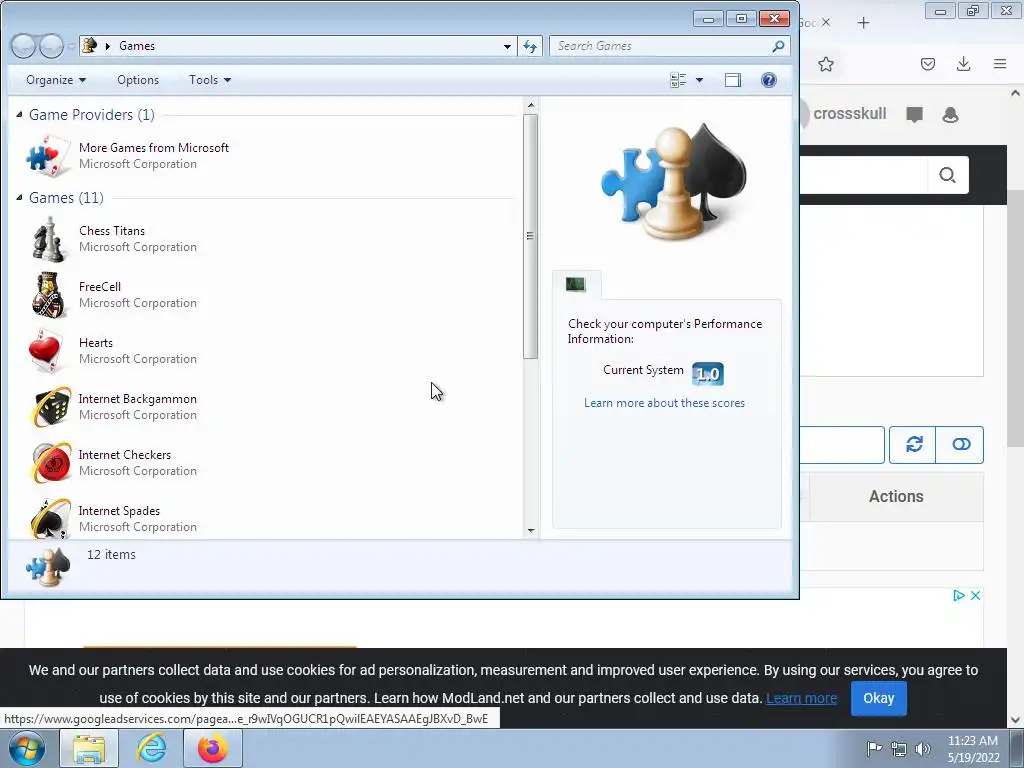Launch Internet Explorer from taskbar
This screenshot has width=1024, height=768.
pos(152,748)
